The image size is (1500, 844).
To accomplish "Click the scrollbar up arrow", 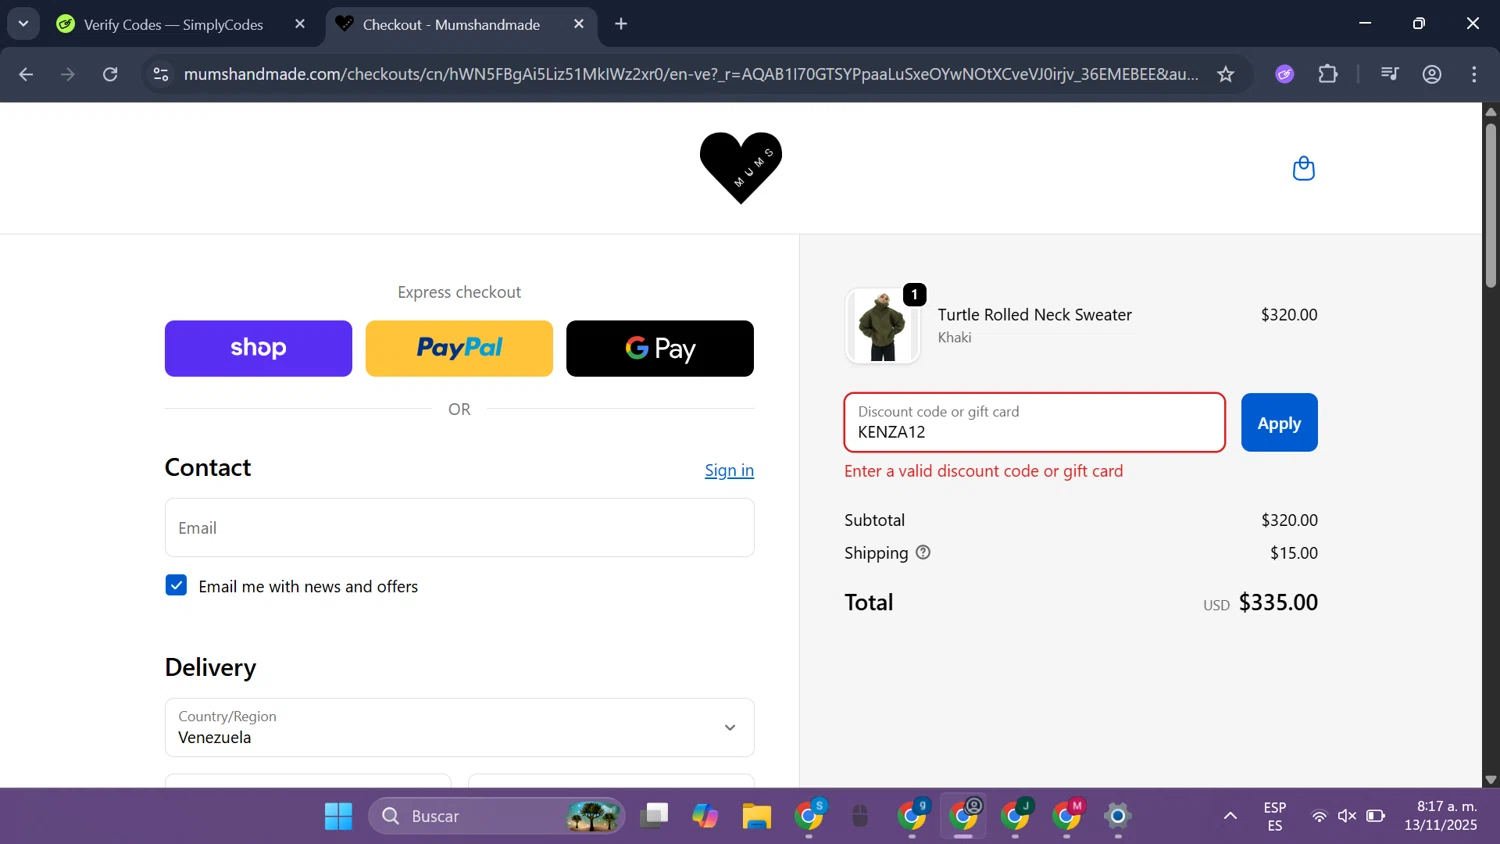I will (x=1490, y=111).
